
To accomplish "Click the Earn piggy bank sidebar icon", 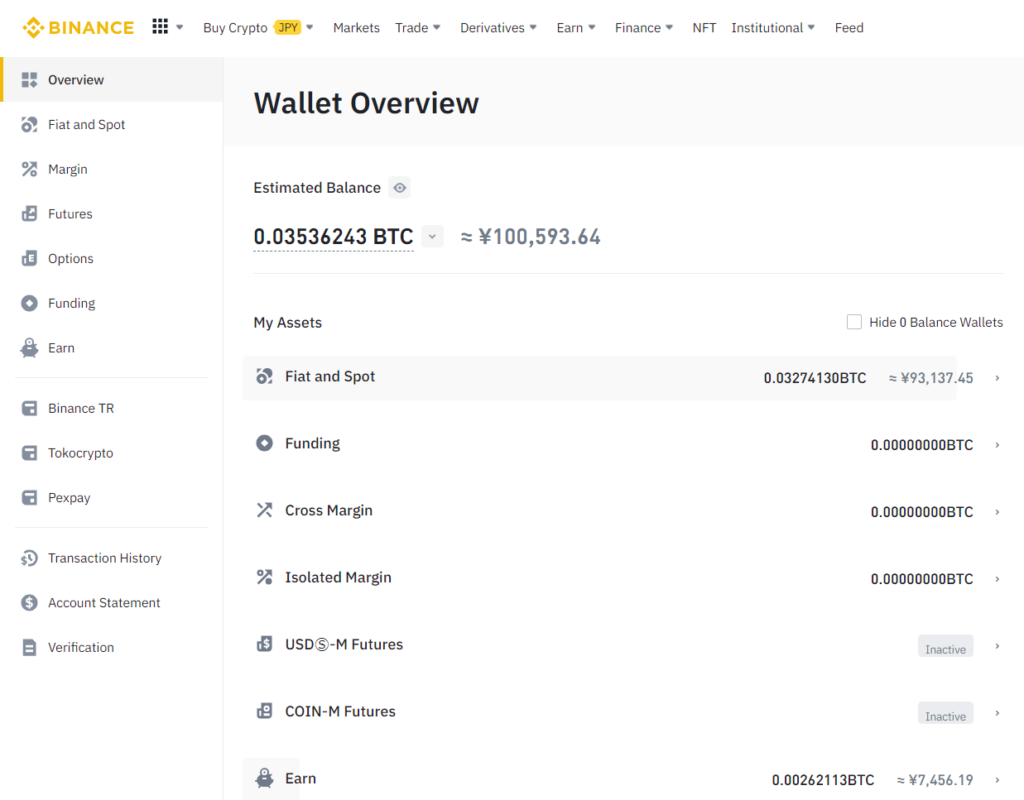I will pos(29,348).
